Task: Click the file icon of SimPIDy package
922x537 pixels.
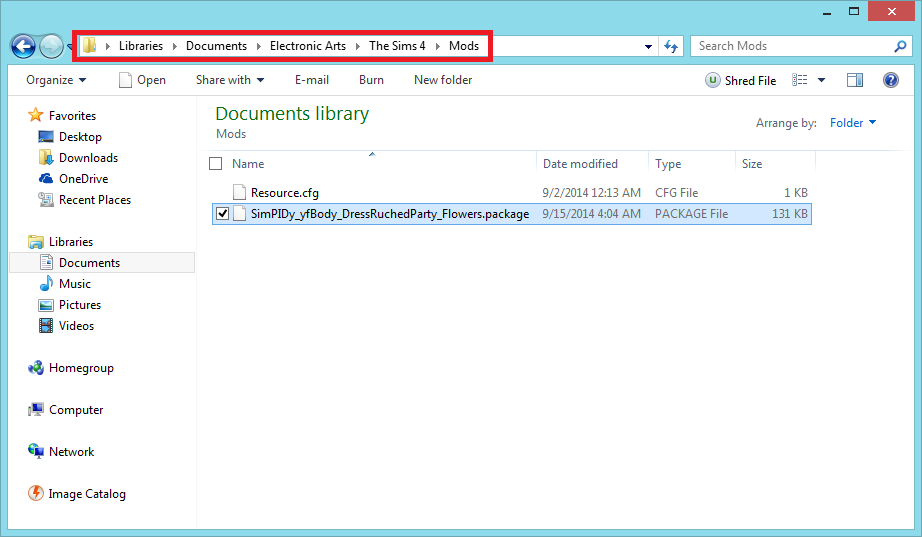Action: pos(239,214)
